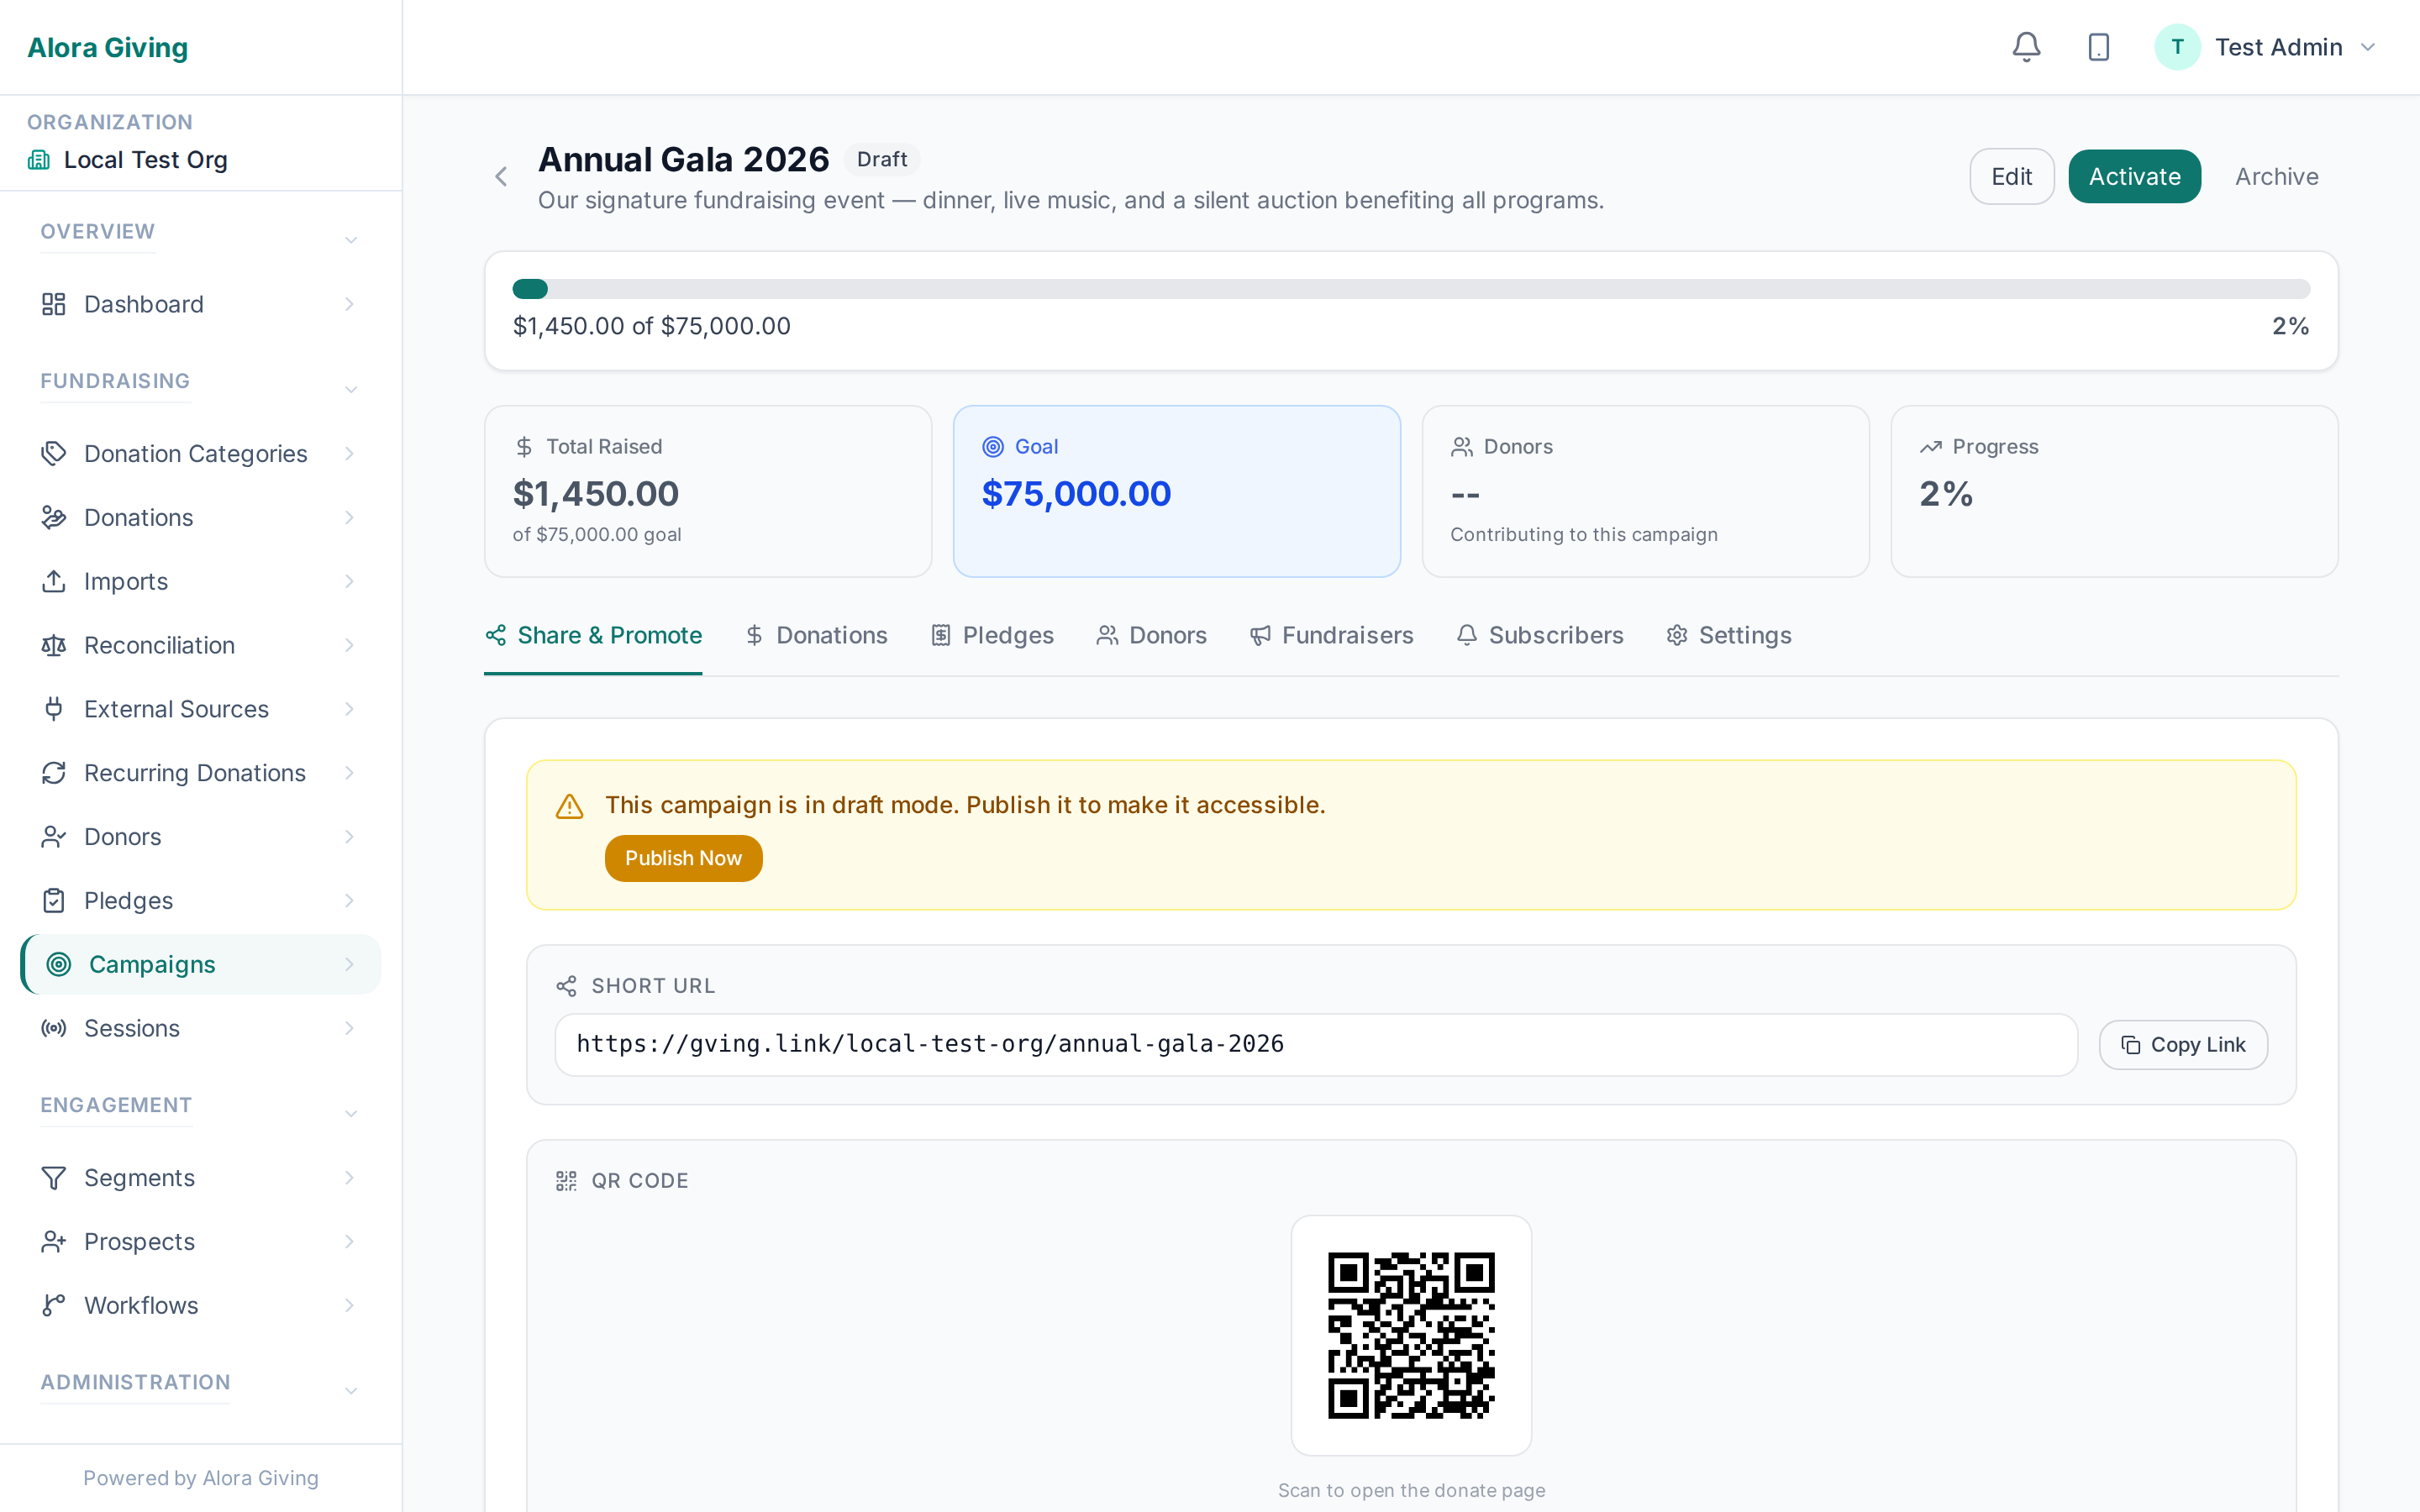
Task: Switch to the Subscribers tab
Action: point(1556,635)
